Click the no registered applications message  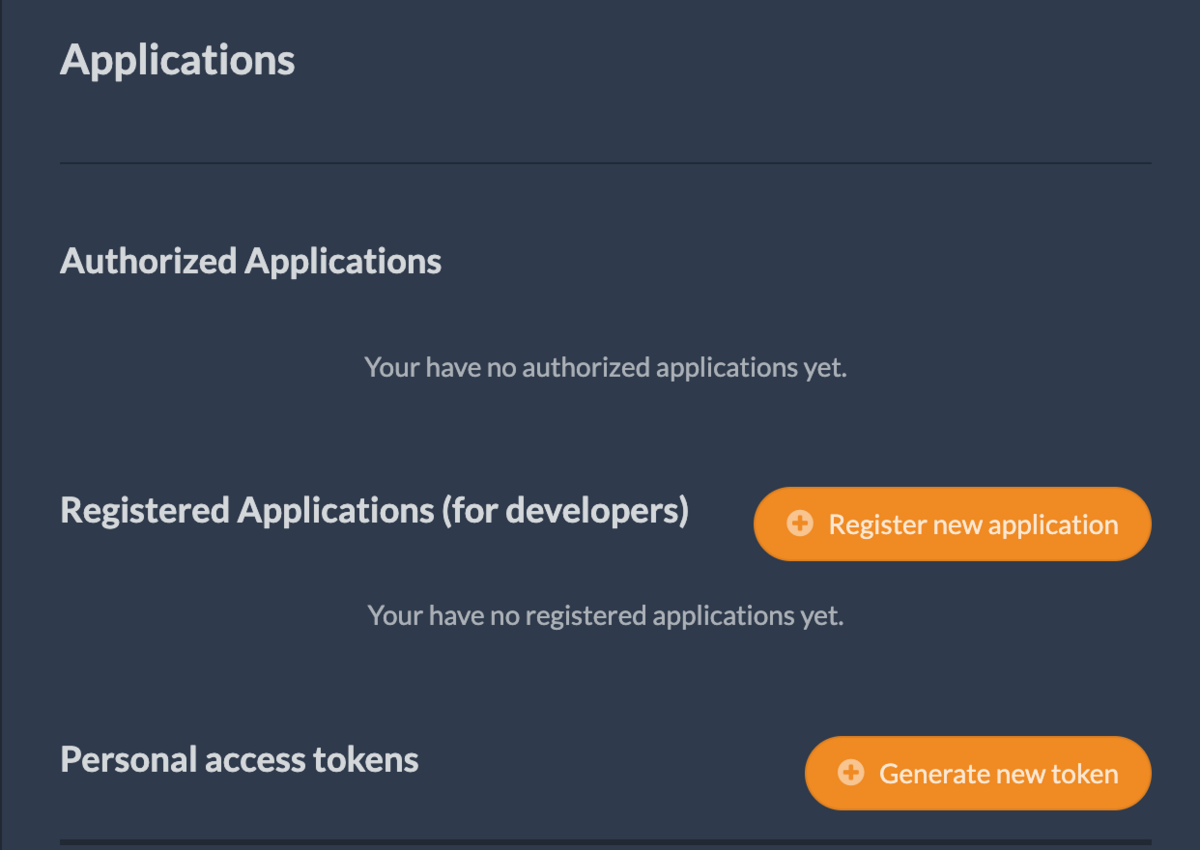tap(605, 615)
